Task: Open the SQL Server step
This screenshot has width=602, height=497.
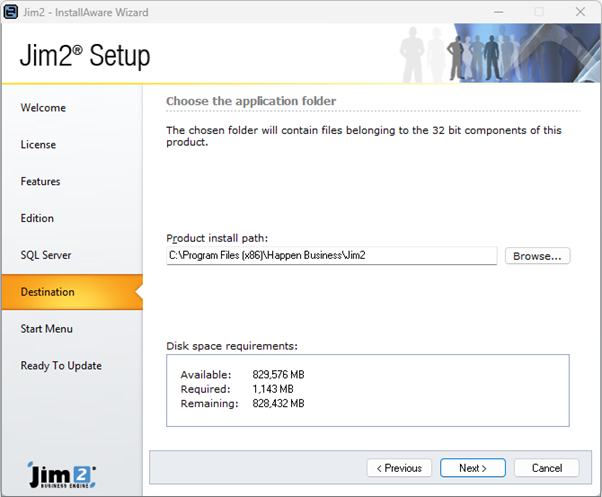Action: 46,255
